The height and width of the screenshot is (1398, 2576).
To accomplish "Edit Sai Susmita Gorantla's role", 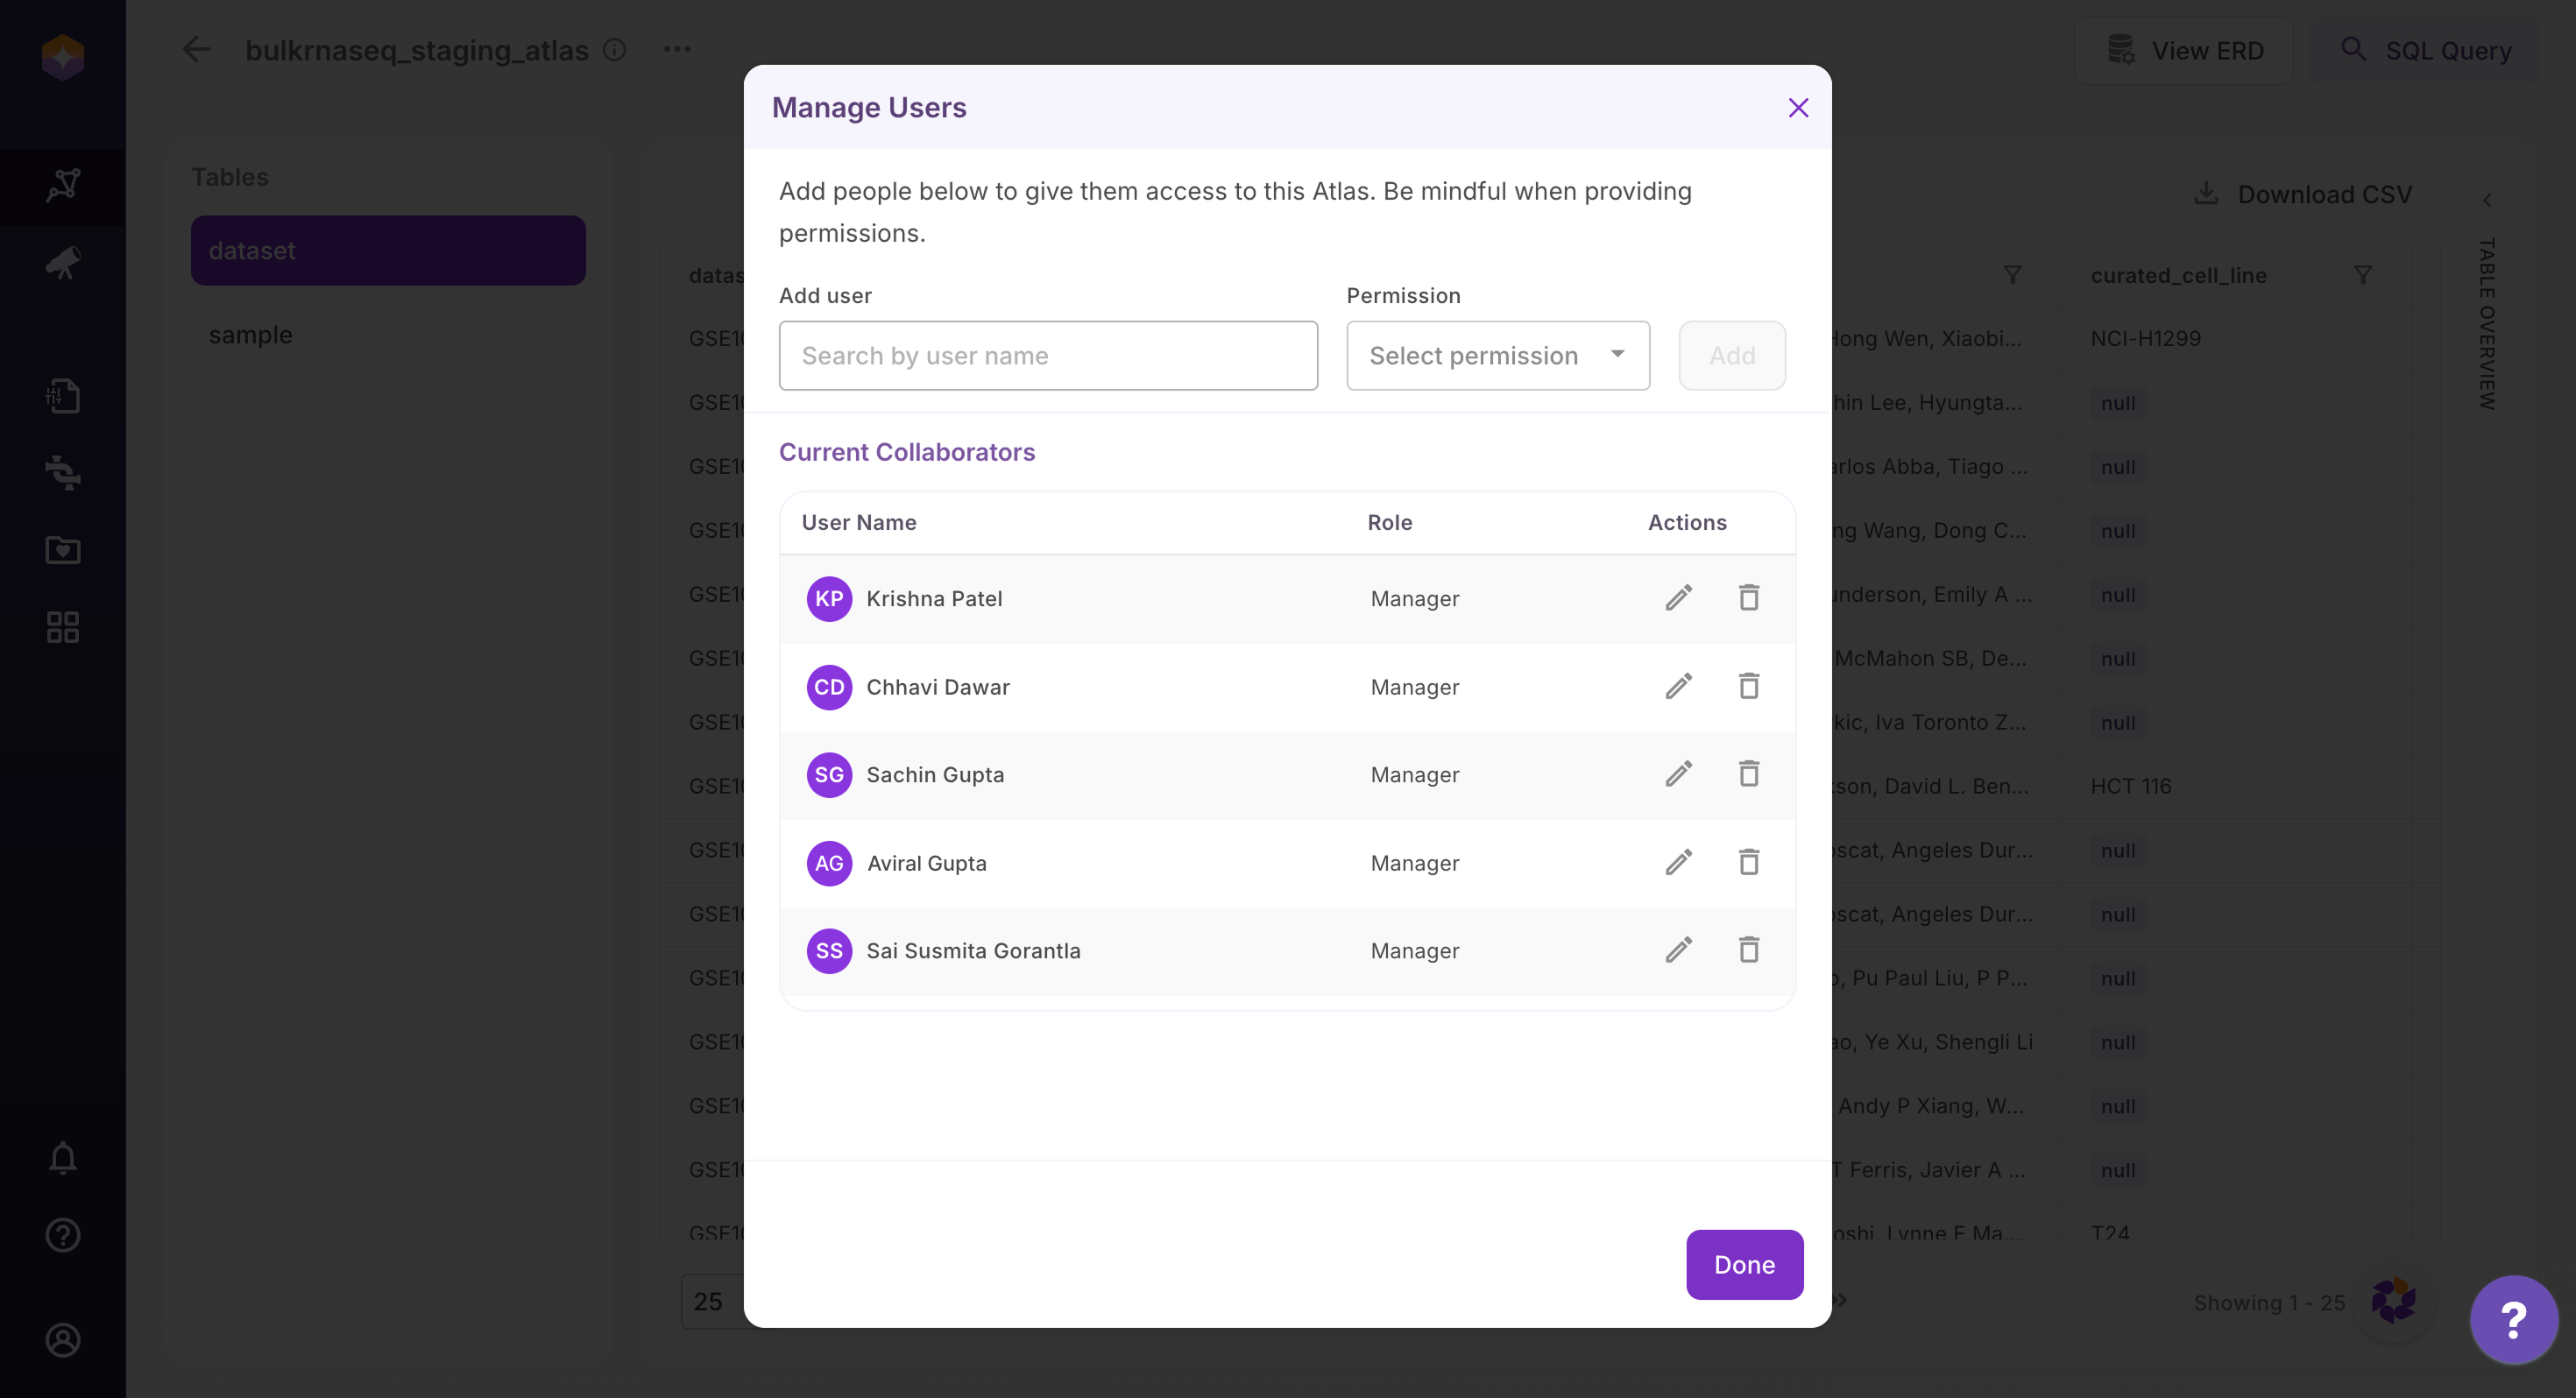I will point(1678,950).
